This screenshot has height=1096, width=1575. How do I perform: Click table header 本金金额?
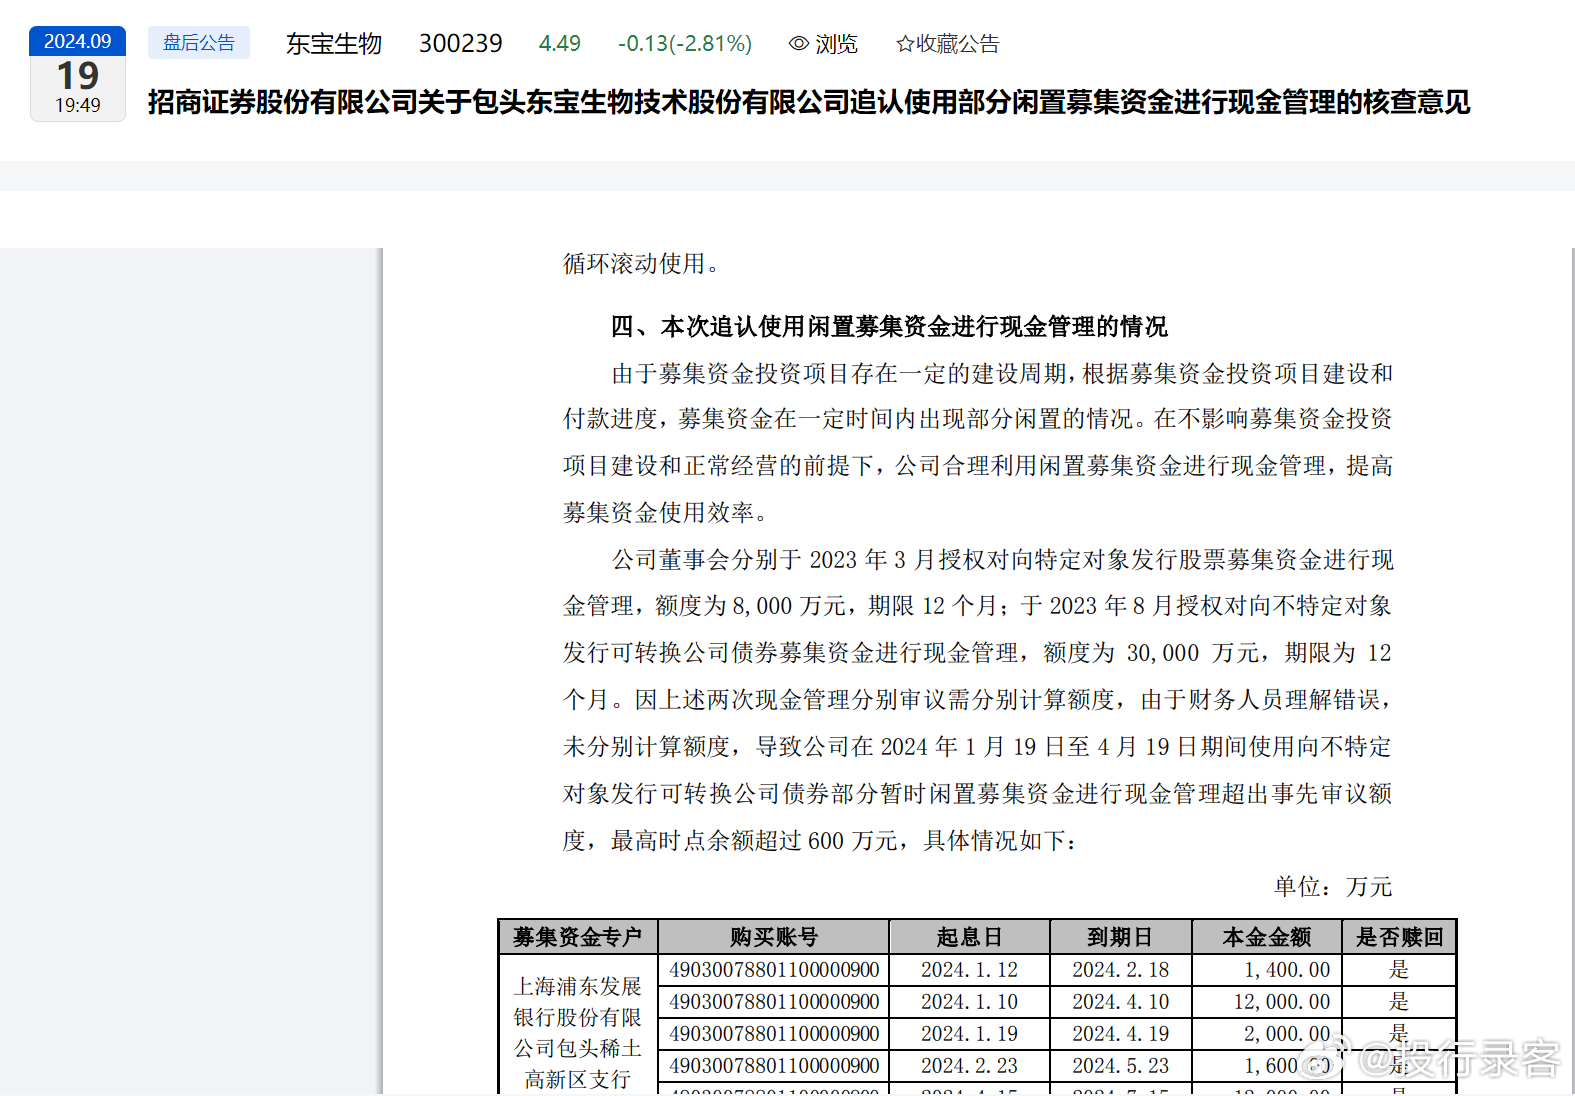click(x=1266, y=937)
